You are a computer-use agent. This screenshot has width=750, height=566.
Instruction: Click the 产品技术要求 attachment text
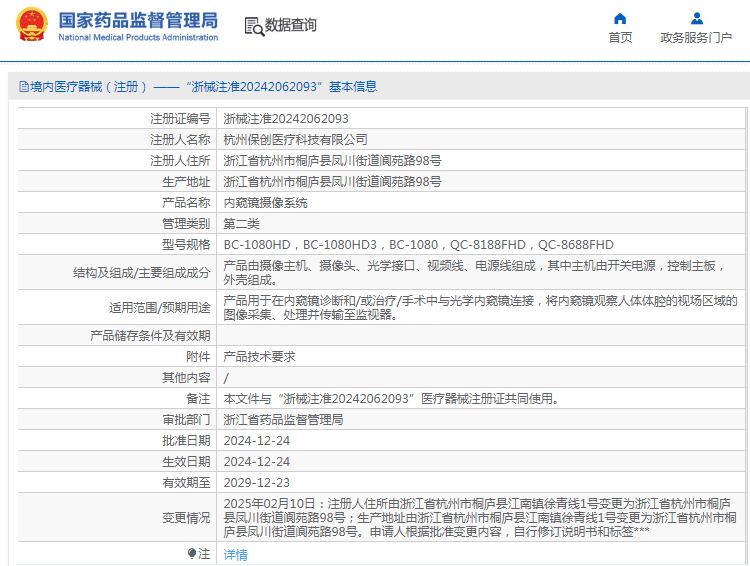pyautogui.click(x=258, y=356)
